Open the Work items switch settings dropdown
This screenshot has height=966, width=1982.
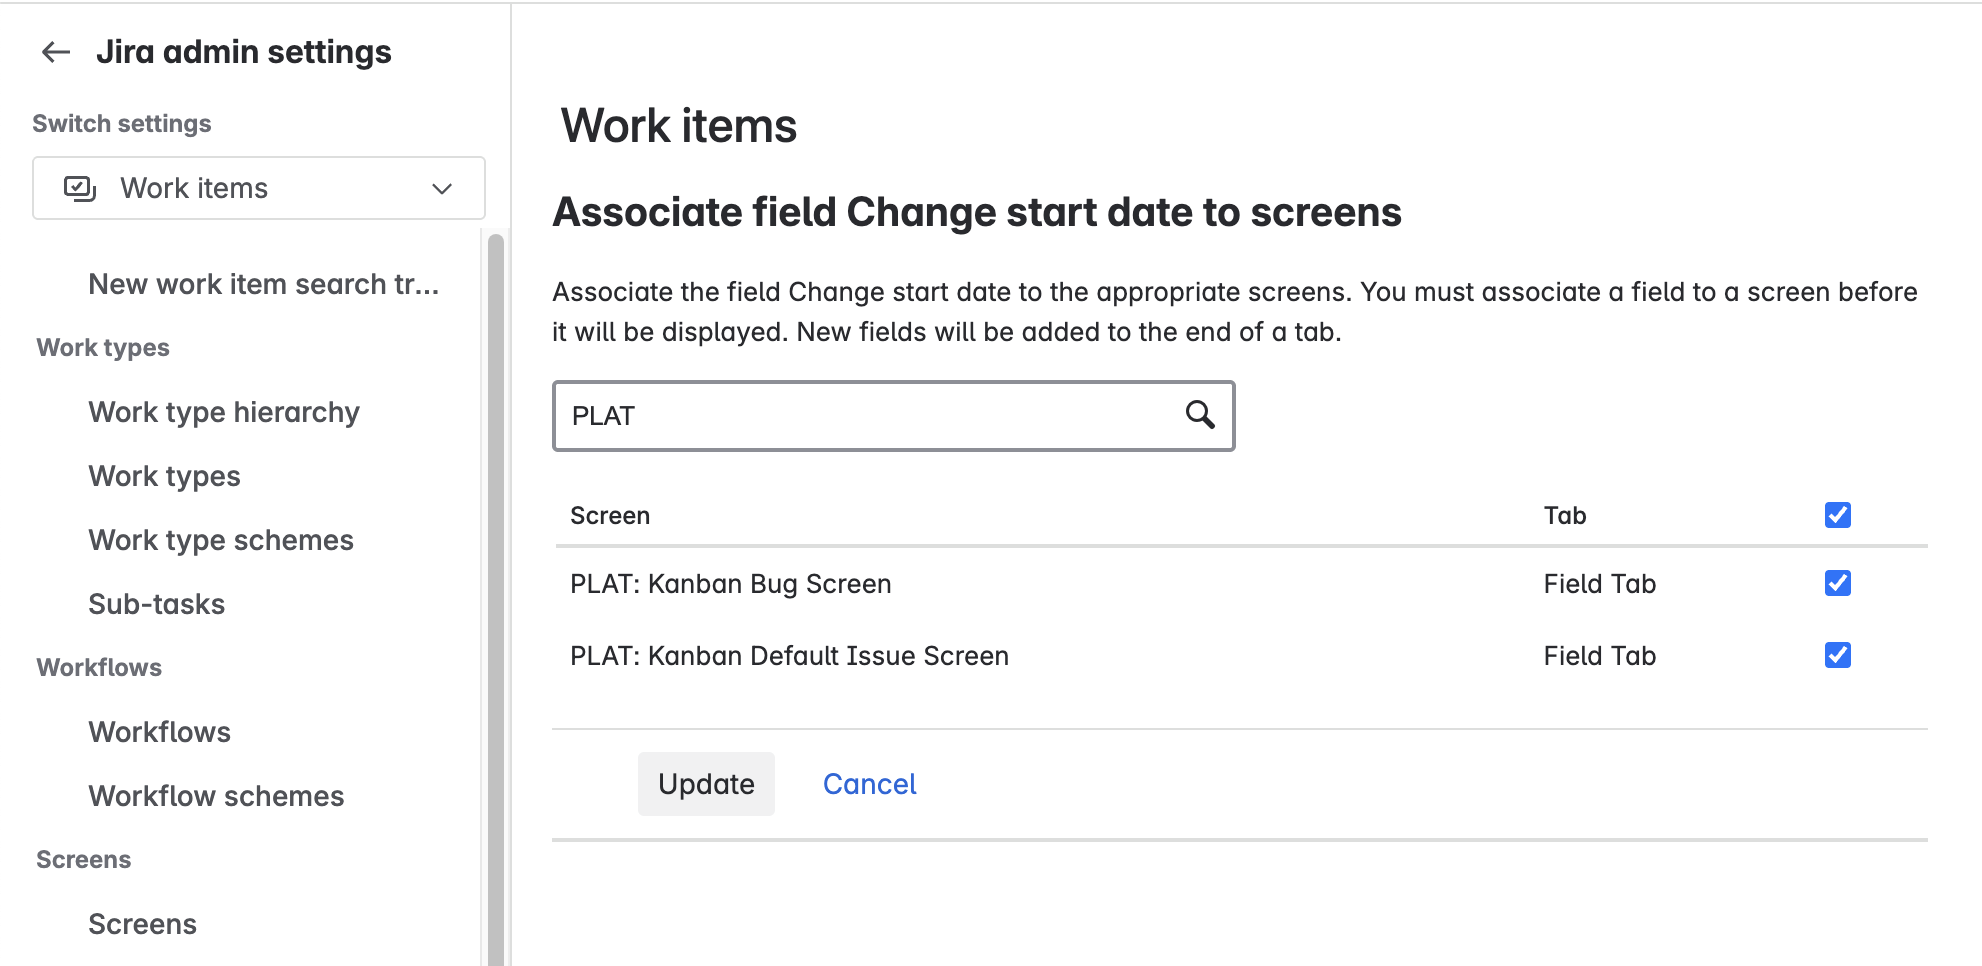pyautogui.click(x=258, y=188)
